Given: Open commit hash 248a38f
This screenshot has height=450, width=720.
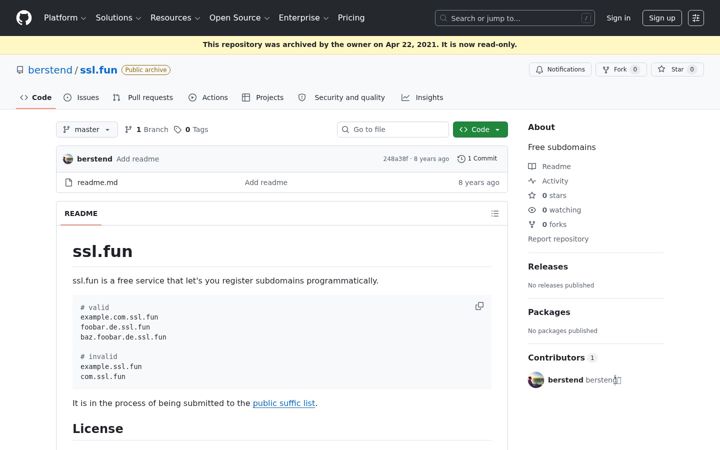Looking at the screenshot, I should (395, 159).
